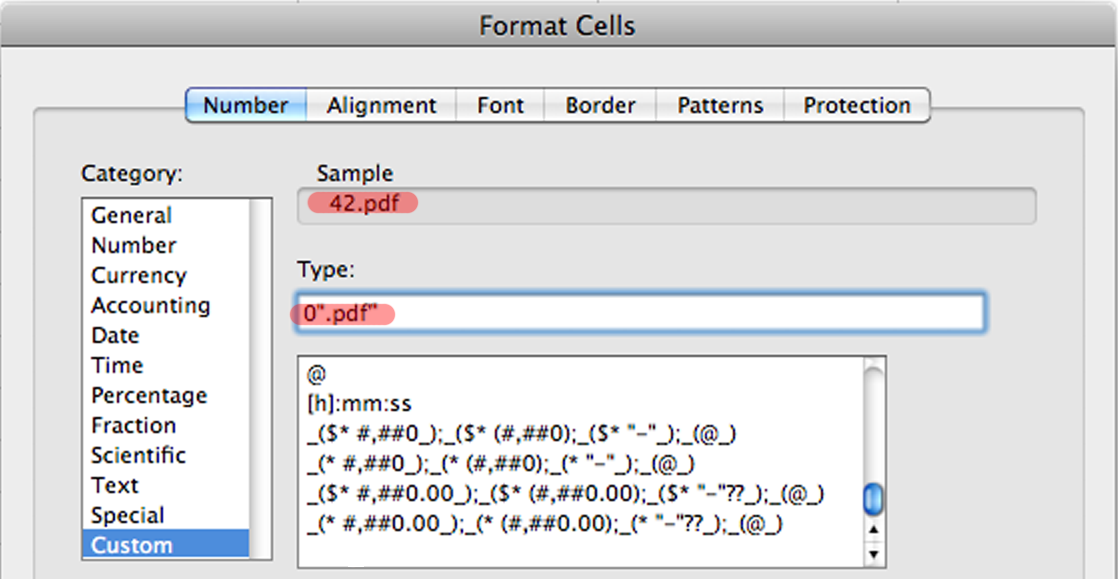Click inside the Type input field
This screenshot has width=1118, height=579.
click(x=640, y=311)
